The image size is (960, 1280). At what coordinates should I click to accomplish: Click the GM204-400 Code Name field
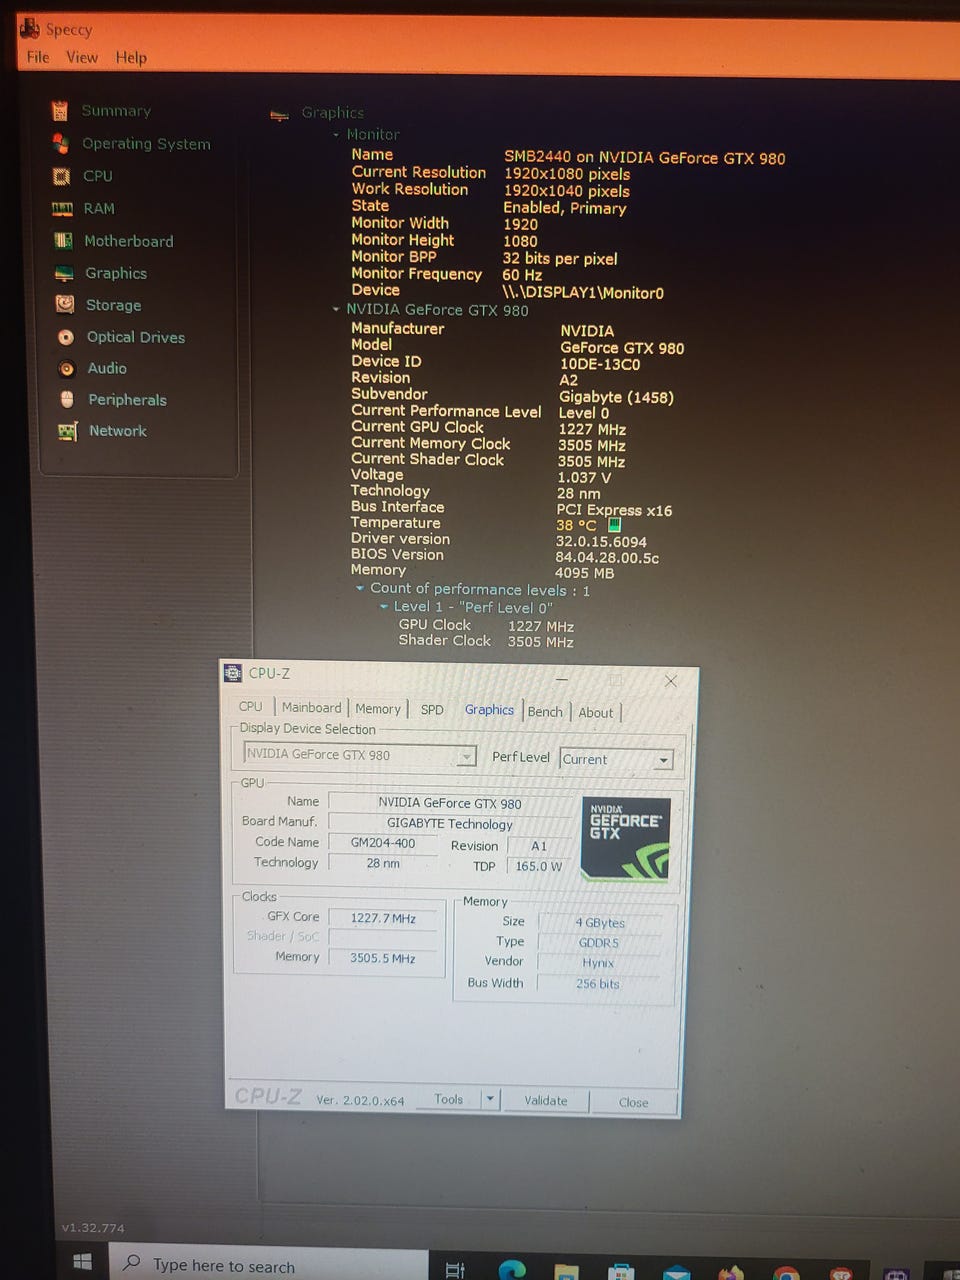click(383, 843)
